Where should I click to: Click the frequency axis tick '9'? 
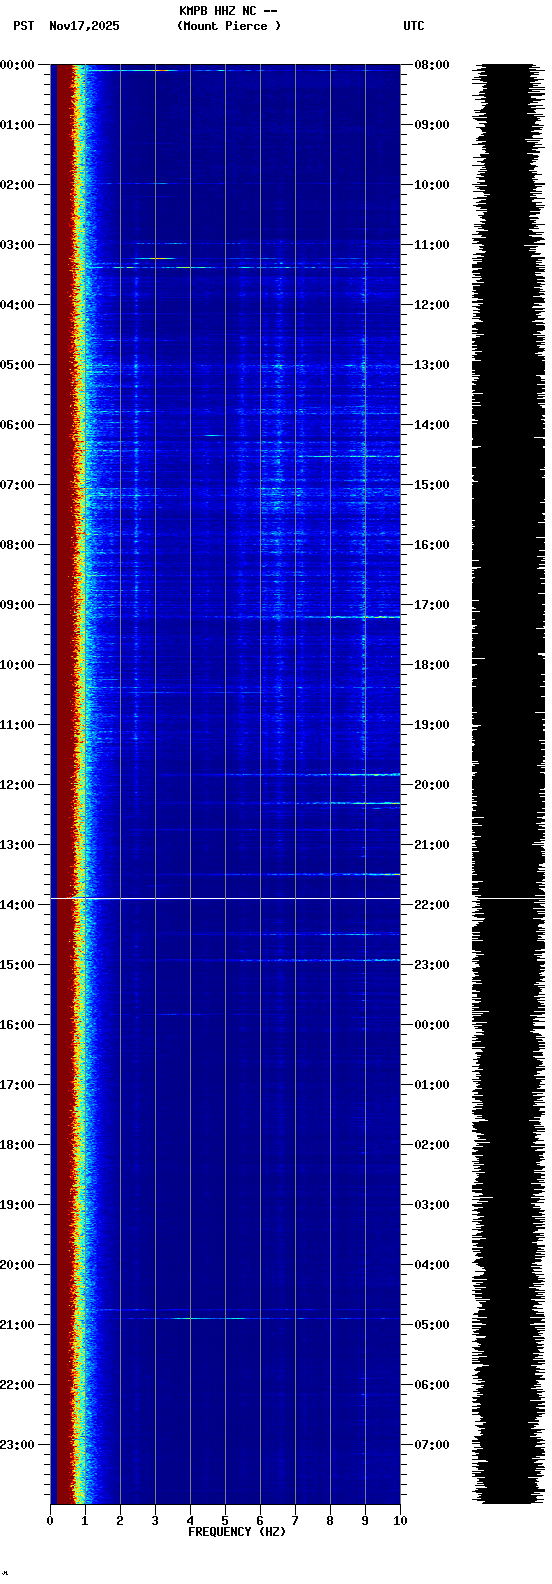click(x=365, y=1521)
